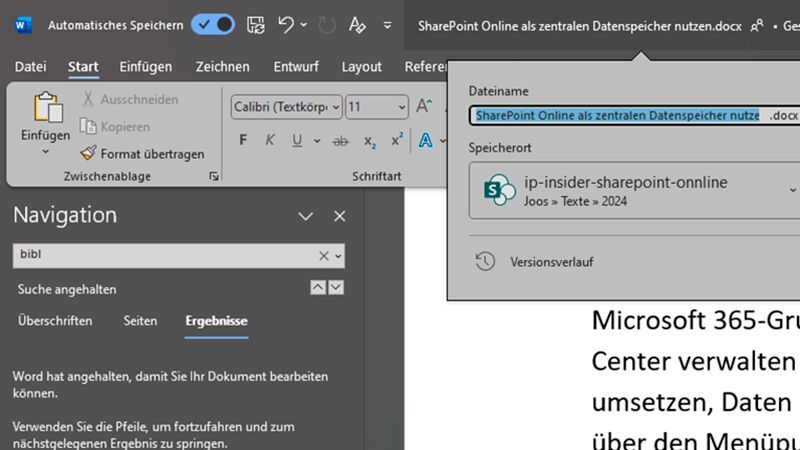The height and width of the screenshot is (450, 800).
Task: Switch to the Einfügen tab
Action: [x=145, y=67]
